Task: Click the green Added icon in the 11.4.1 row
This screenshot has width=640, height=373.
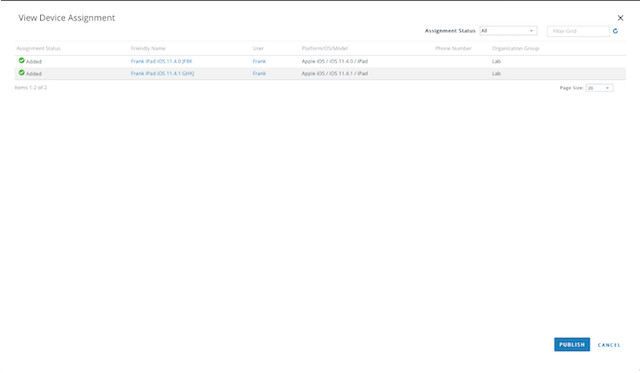Action: [x=22, y=73]
